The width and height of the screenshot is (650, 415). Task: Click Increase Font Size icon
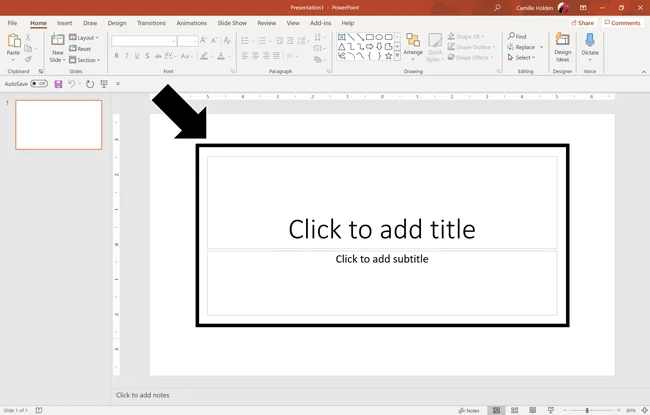click(203, 40)
